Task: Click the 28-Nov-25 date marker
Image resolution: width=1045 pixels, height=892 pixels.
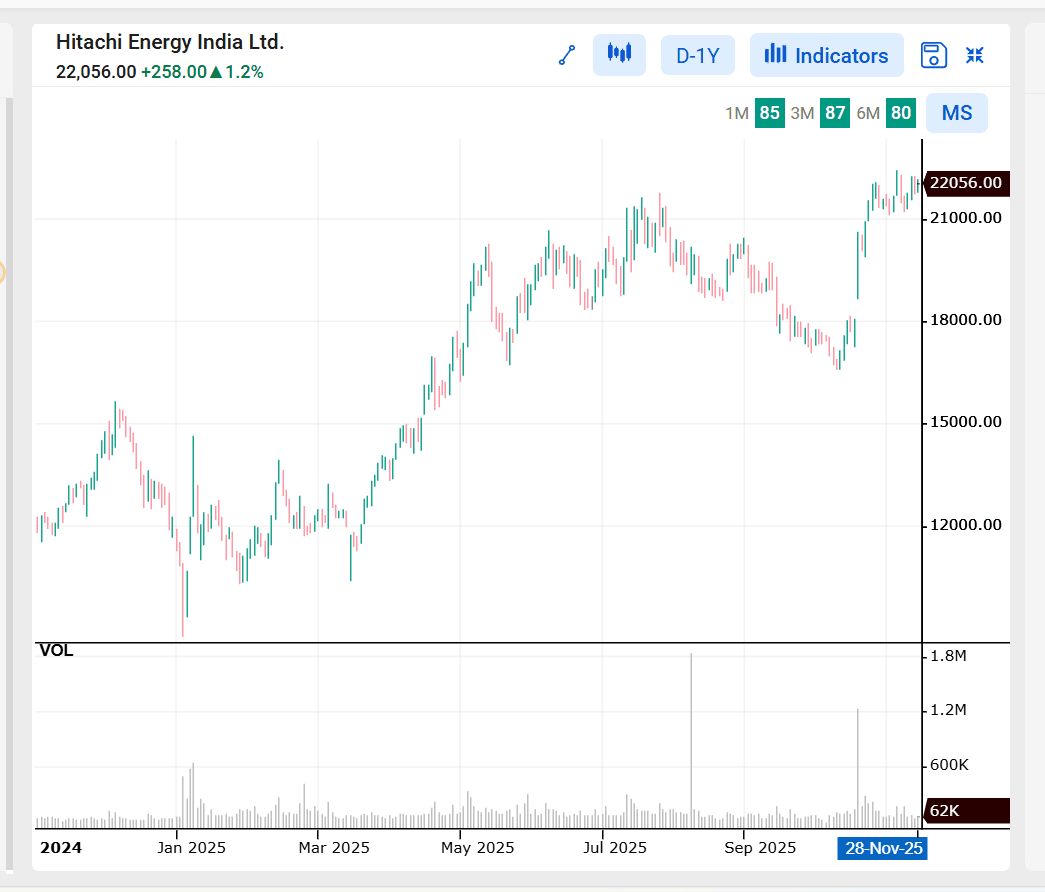Action: (x=883, y=848)
